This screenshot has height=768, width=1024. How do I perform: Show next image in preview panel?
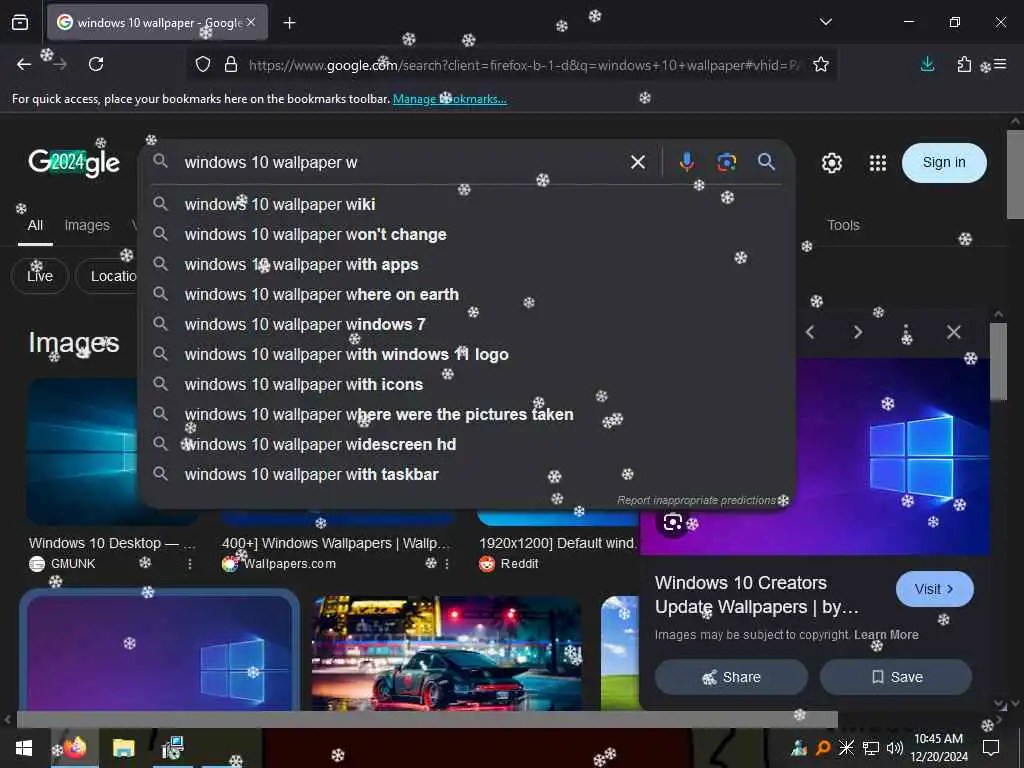pyautogui.click(x=857, y=332)
